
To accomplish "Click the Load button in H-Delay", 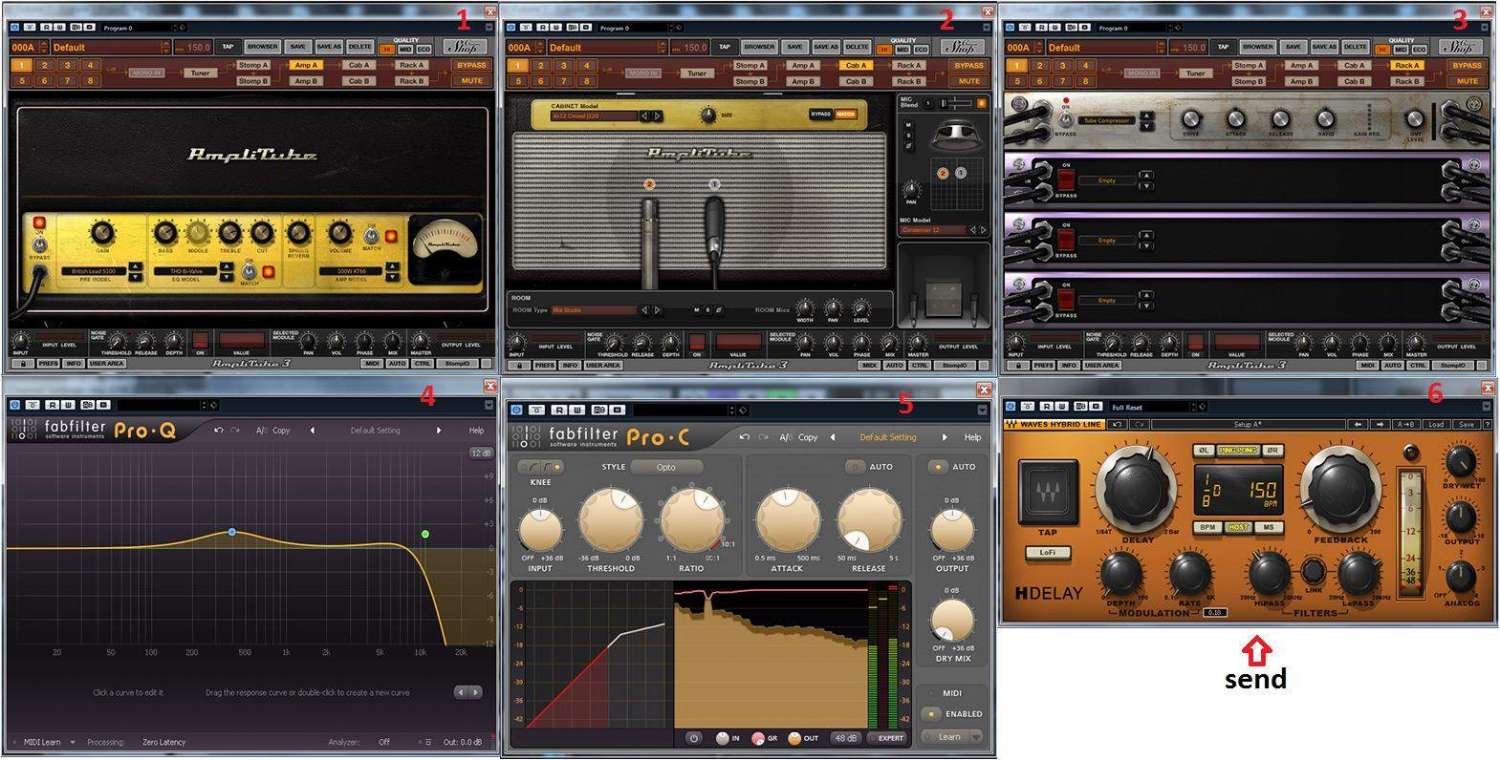I will tap(1435, 424).
